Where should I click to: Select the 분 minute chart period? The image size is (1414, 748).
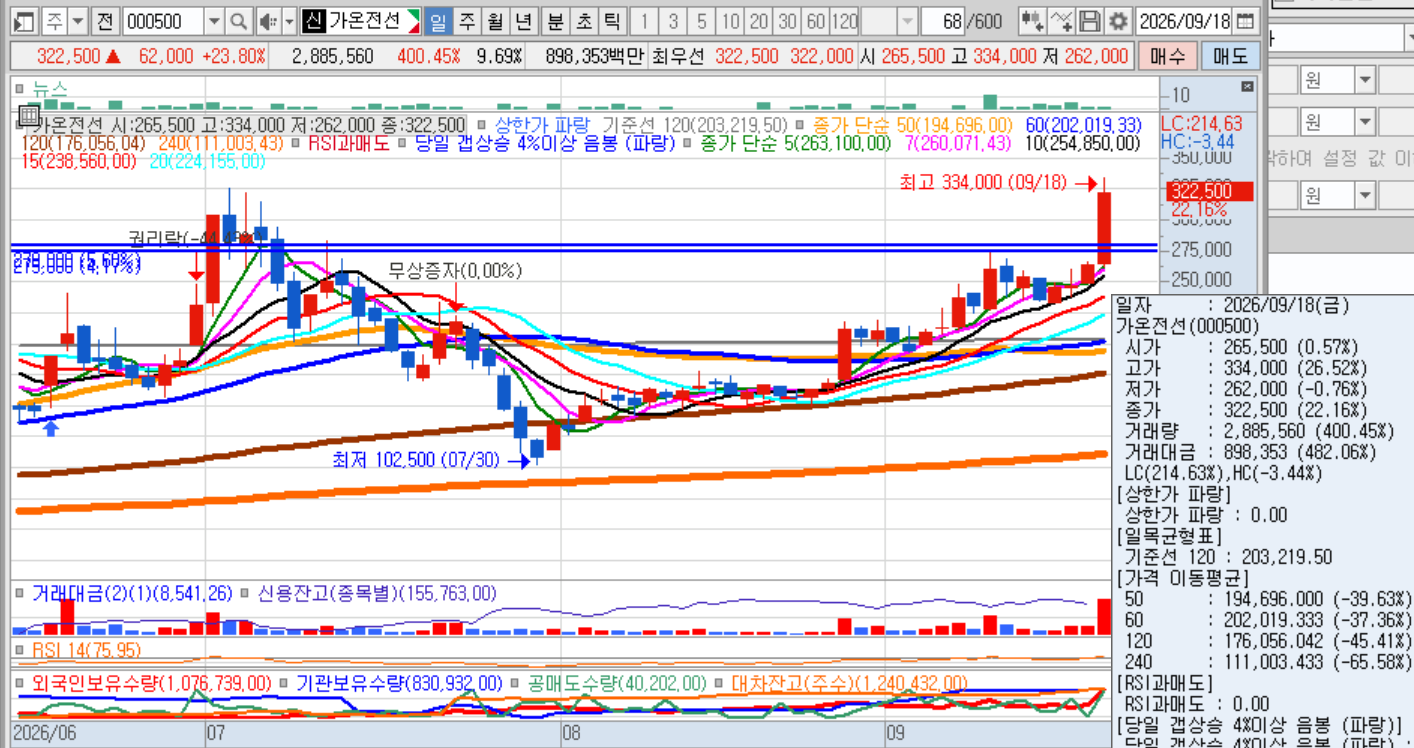[x=556, y=21]
